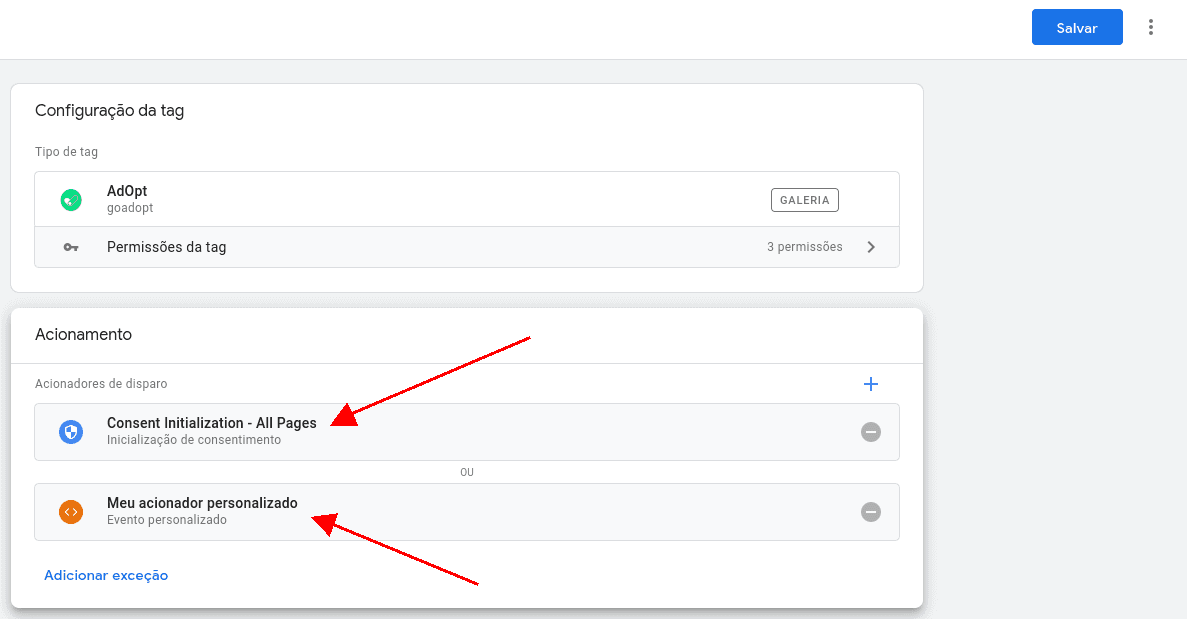Open Consent Initialization - All Pages trigger
Screen dimensions: 1187x619
click(x=211, y=423)
